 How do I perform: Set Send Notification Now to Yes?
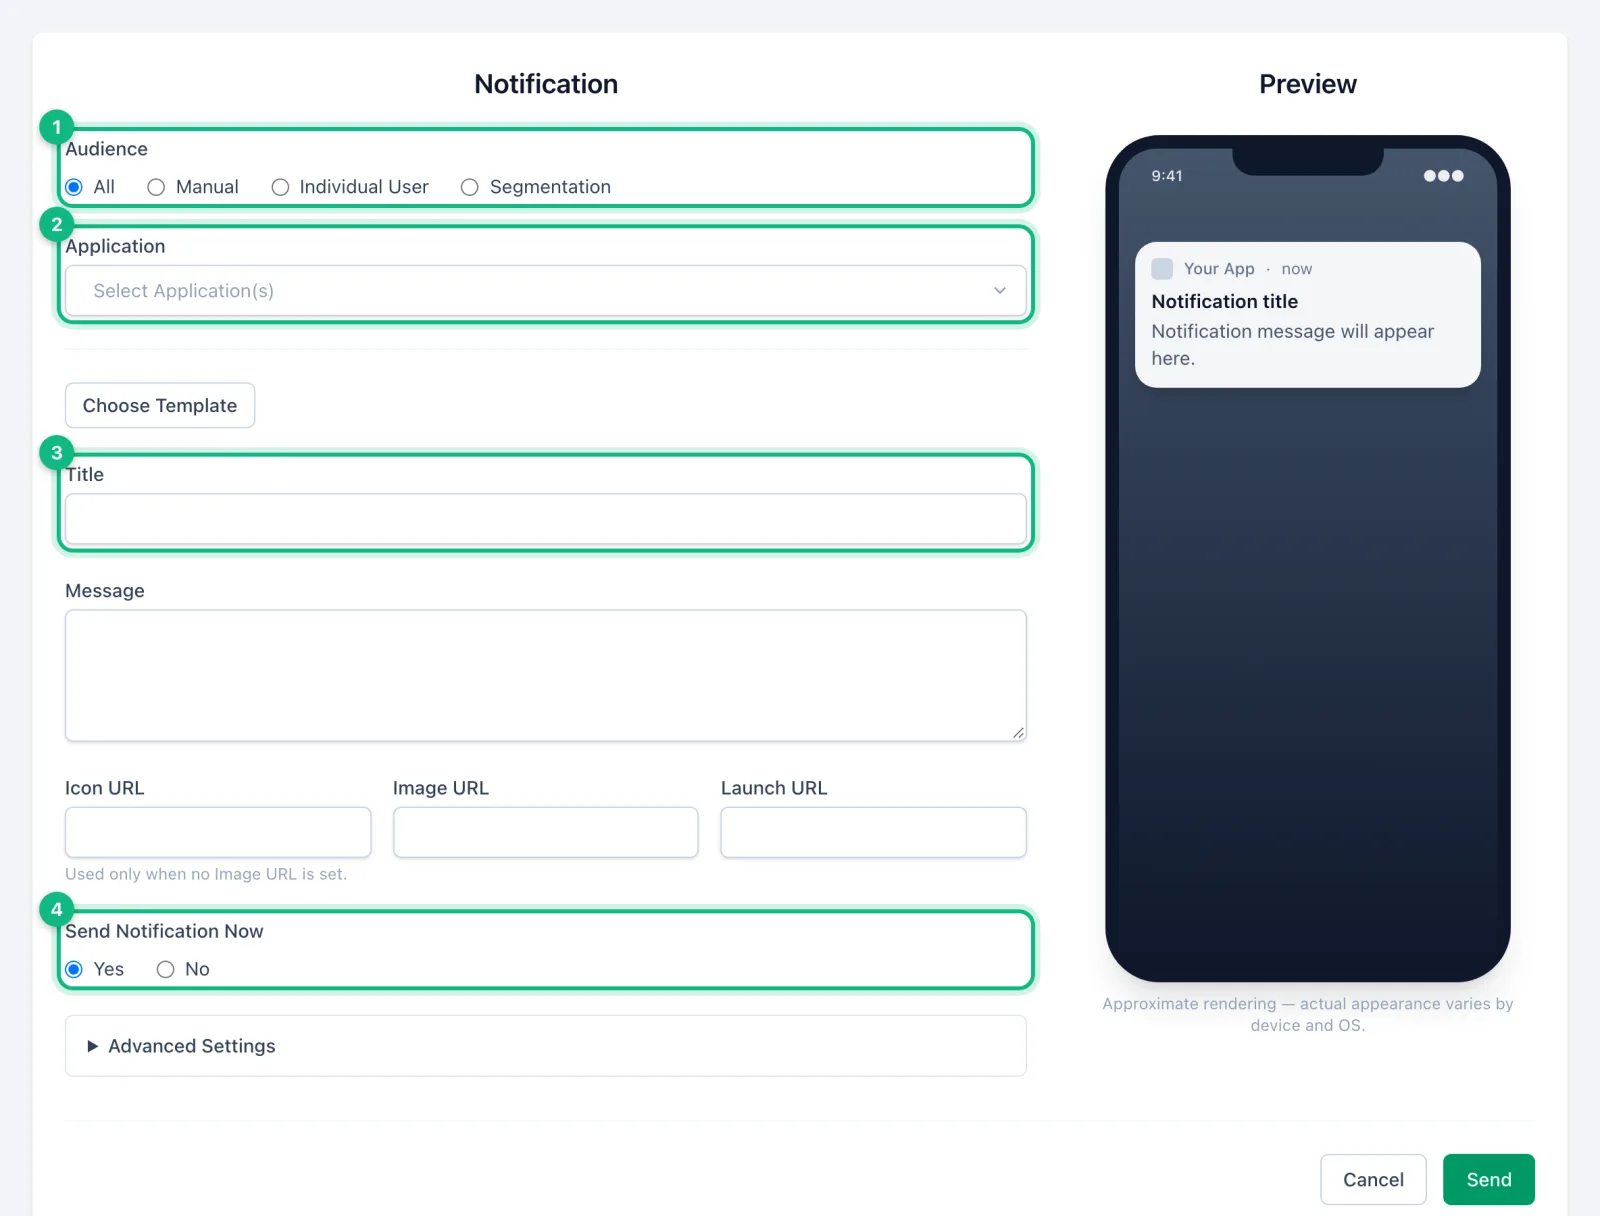tap(74, 969)
